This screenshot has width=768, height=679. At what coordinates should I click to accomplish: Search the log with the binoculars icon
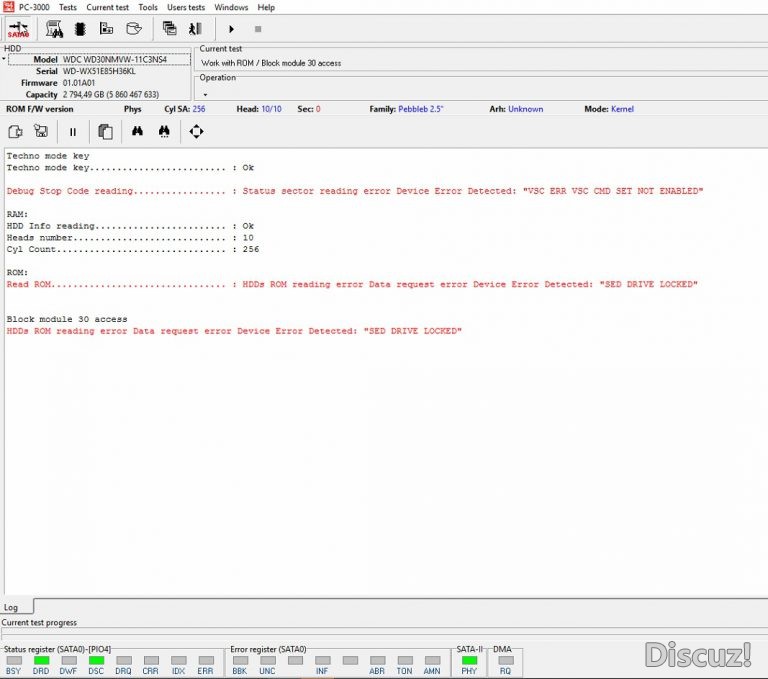(137, 131)
